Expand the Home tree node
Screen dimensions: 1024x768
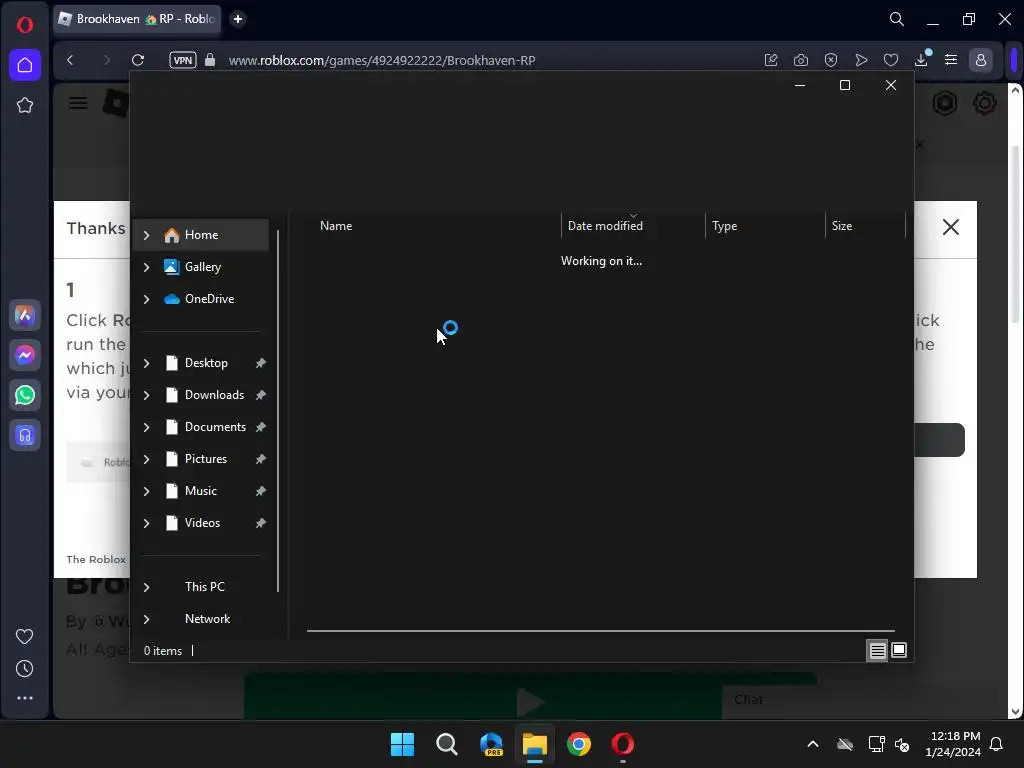point(147,235)
